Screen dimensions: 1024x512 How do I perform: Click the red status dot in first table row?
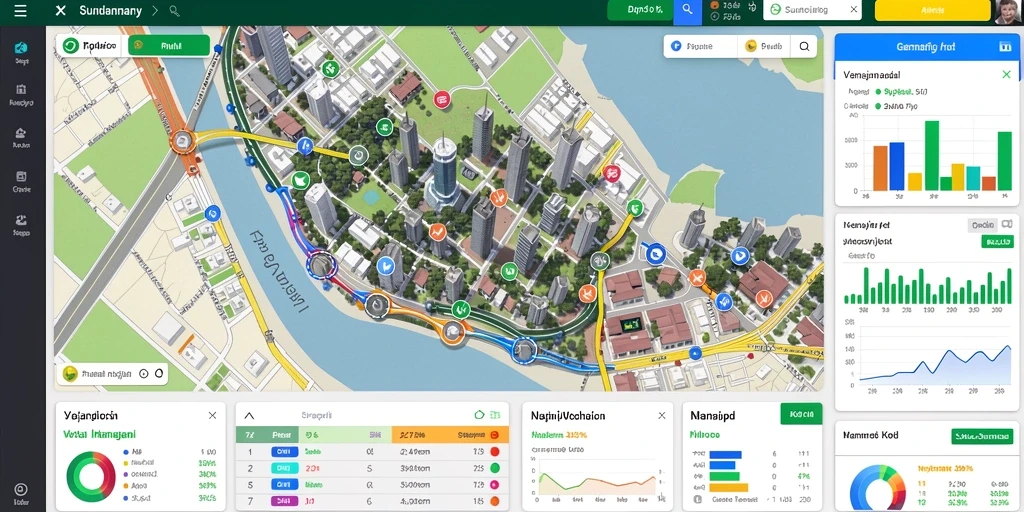point(494,451)
